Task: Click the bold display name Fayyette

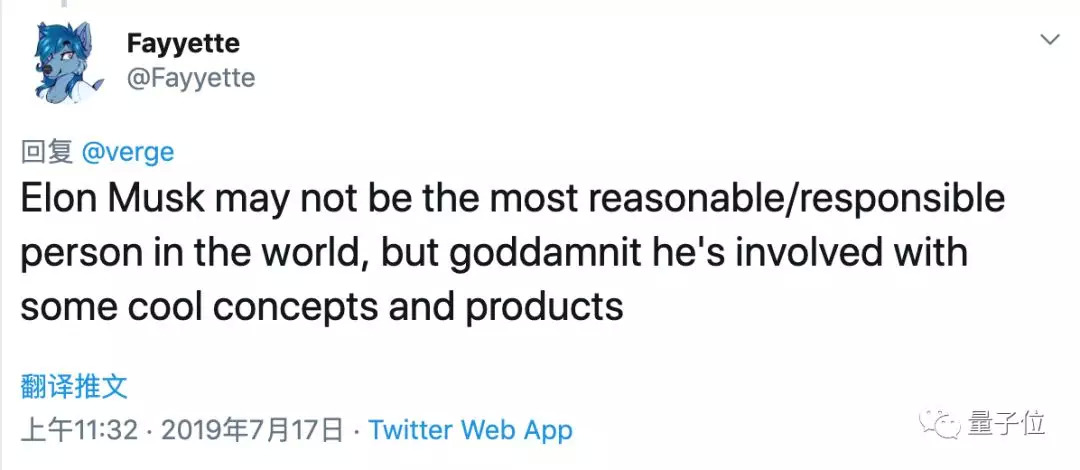Action: 183,44
